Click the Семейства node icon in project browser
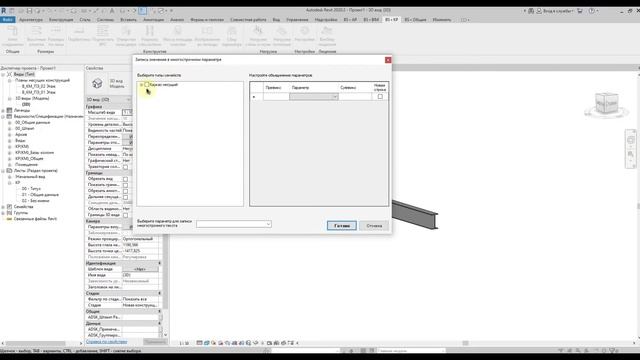Image resolution: width=640 pixels, height=360 pixels. coord(9,207)
